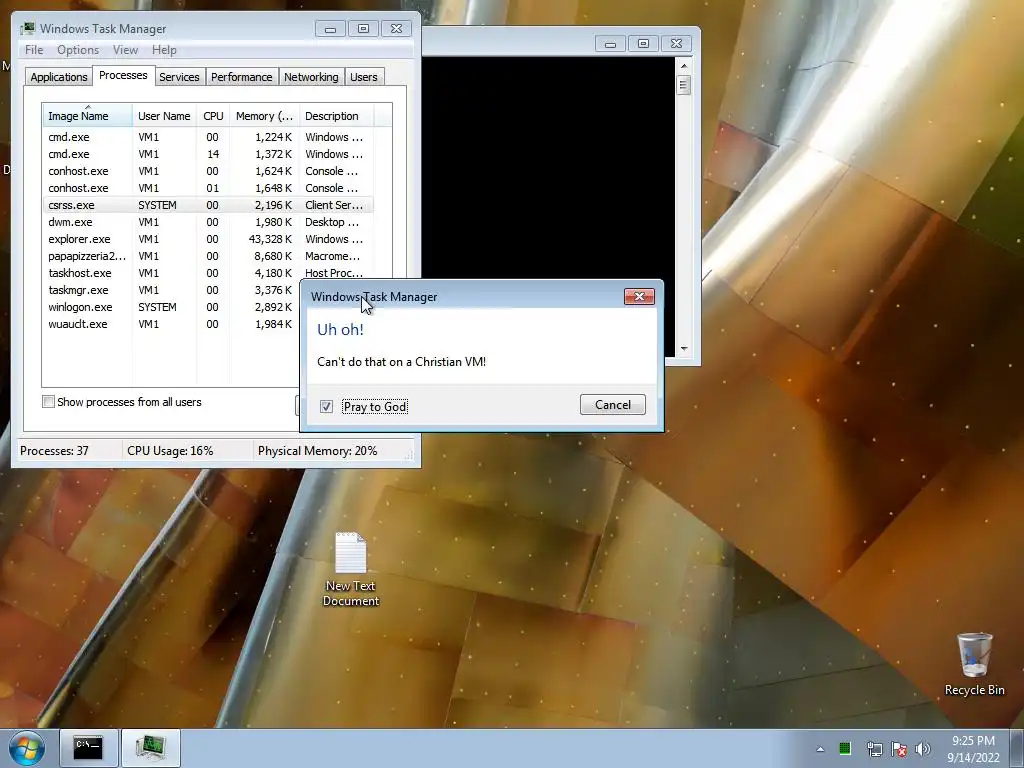Screen dimensions: 1024x768
Task: Select the taskmgr.exe process row
Action: [170, 290]
